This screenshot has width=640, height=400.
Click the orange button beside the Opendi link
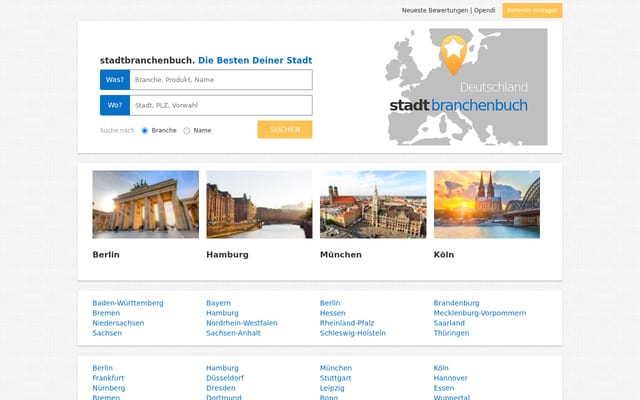(x=532, y=11)
